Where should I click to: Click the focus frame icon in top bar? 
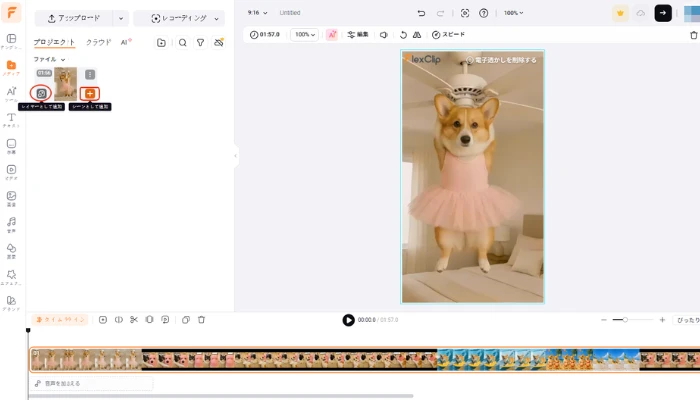[x=465, y=13]
